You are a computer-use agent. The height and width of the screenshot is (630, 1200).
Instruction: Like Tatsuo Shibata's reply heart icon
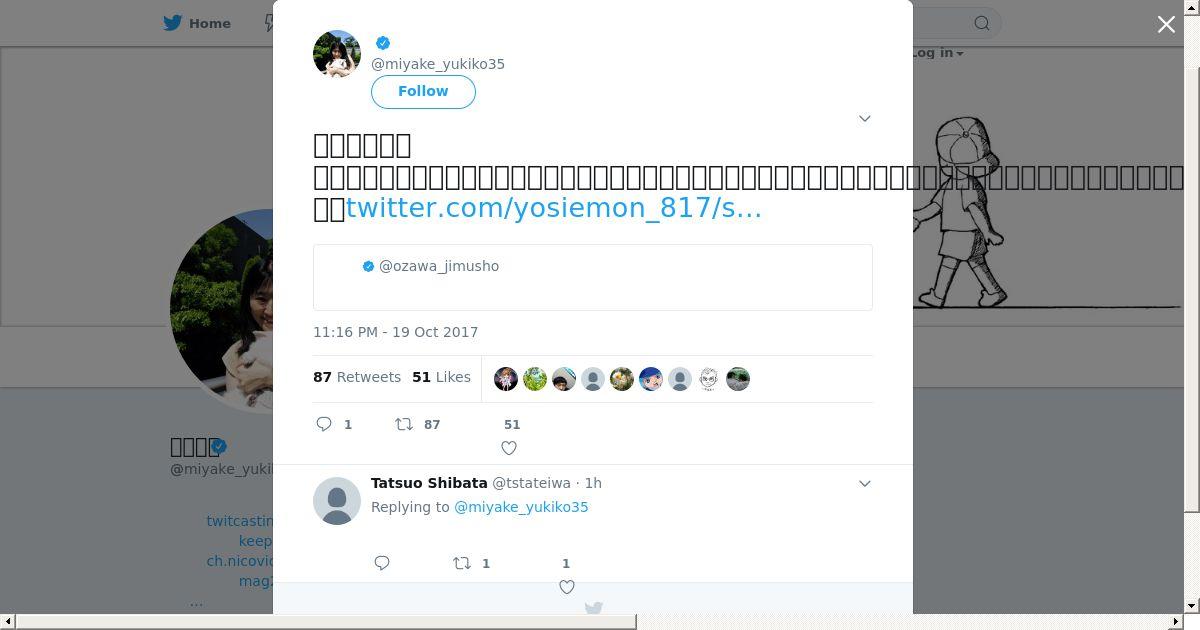(567, 587)
